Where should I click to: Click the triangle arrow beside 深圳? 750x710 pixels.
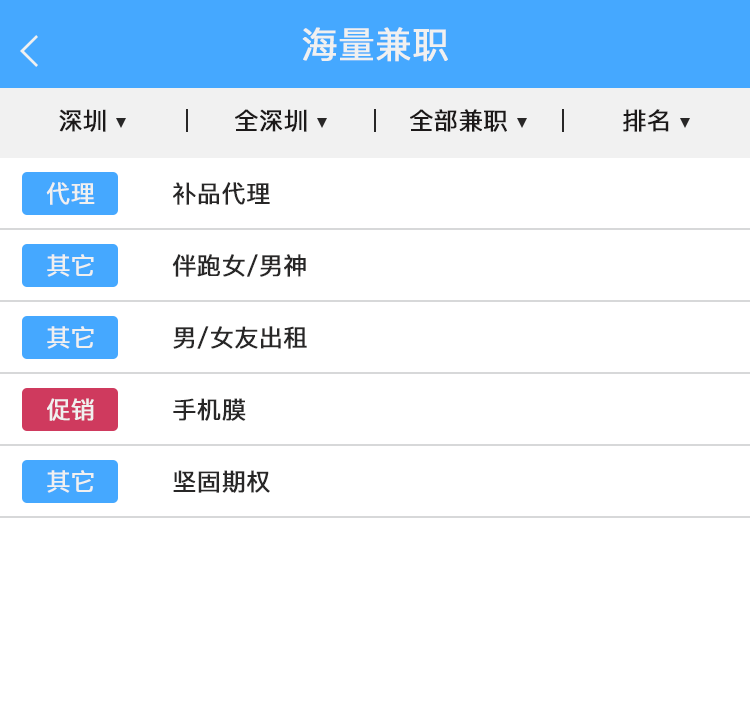(x=121, y=123)
